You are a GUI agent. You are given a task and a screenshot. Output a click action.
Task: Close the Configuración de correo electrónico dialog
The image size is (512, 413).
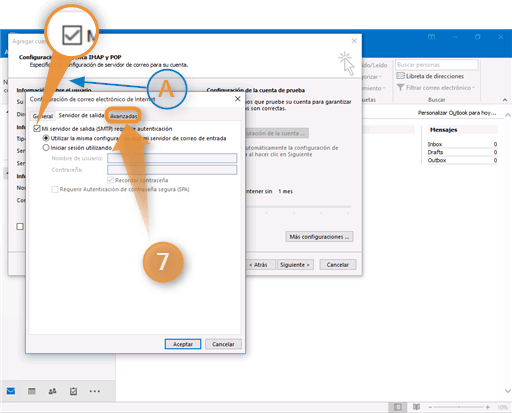coord(238,99)
